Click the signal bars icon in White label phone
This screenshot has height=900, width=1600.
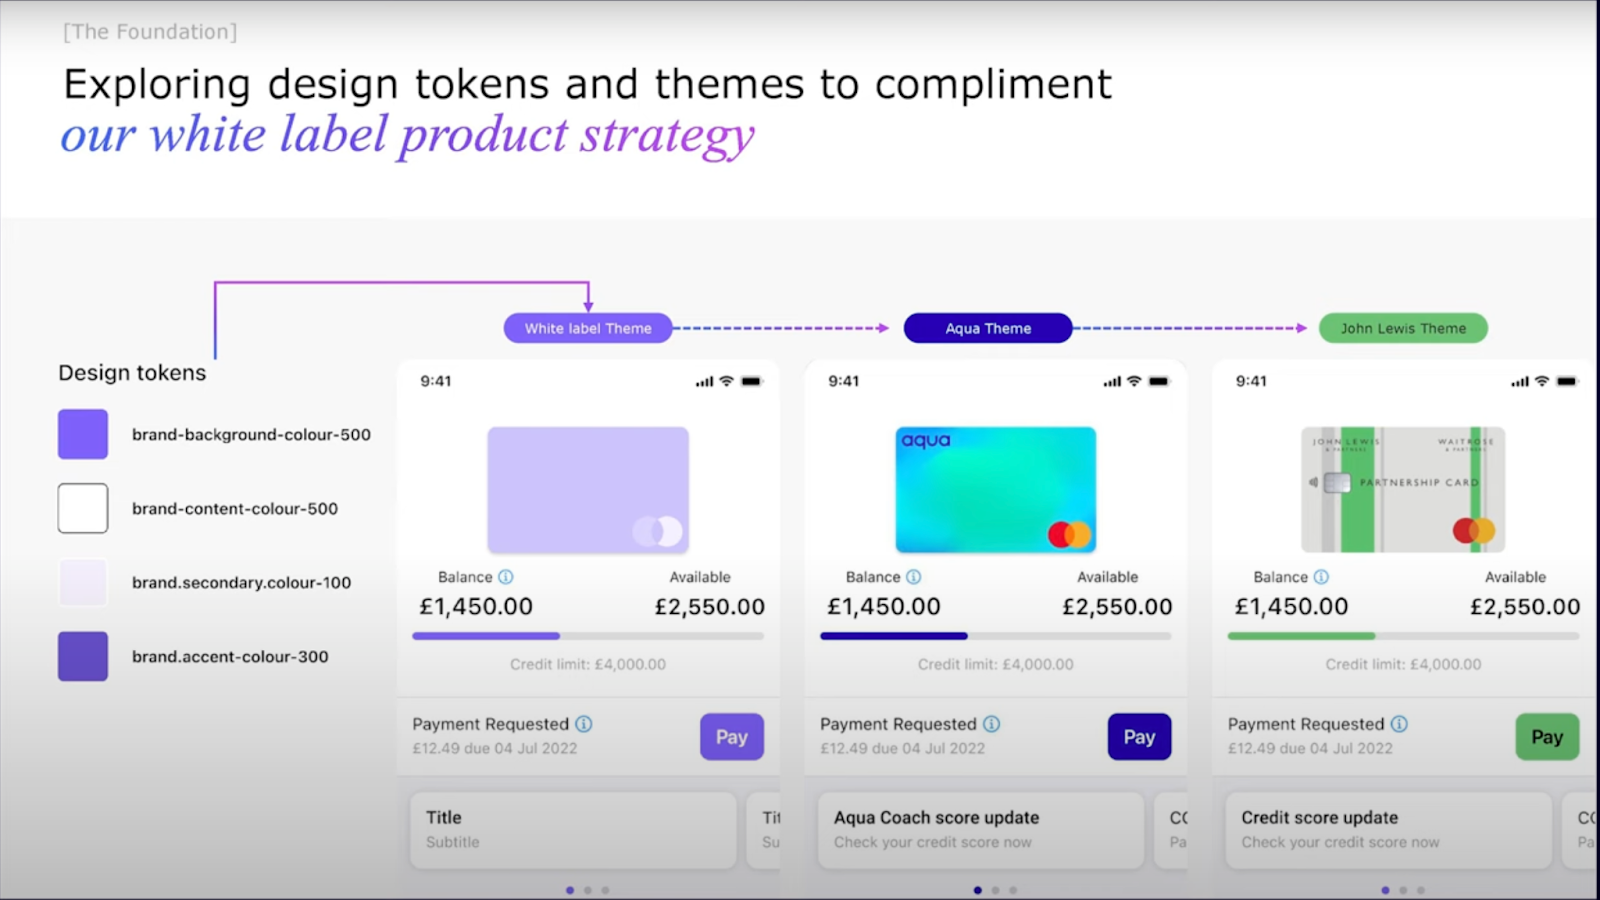[705, 382]
